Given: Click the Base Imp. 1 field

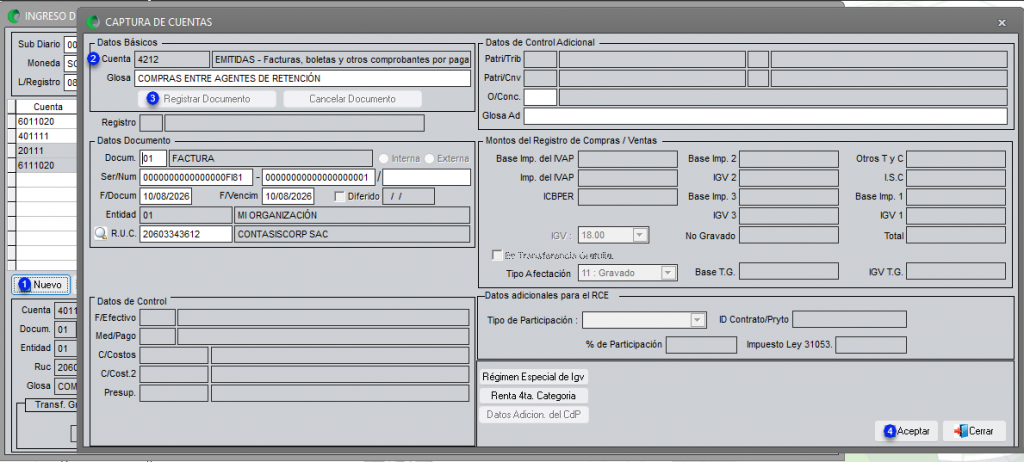Looking at the screenshot, I should [956, 197].
